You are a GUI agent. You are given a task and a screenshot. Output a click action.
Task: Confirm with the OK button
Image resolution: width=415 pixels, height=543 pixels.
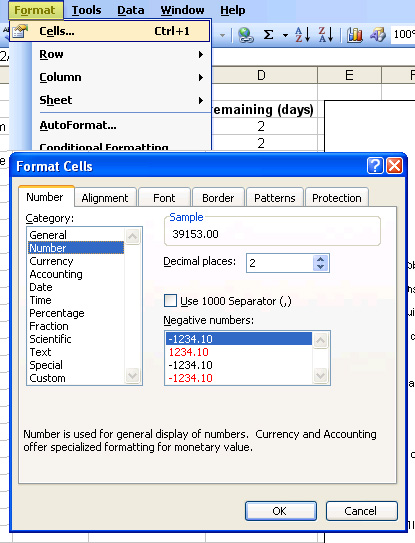pos(281,511)
